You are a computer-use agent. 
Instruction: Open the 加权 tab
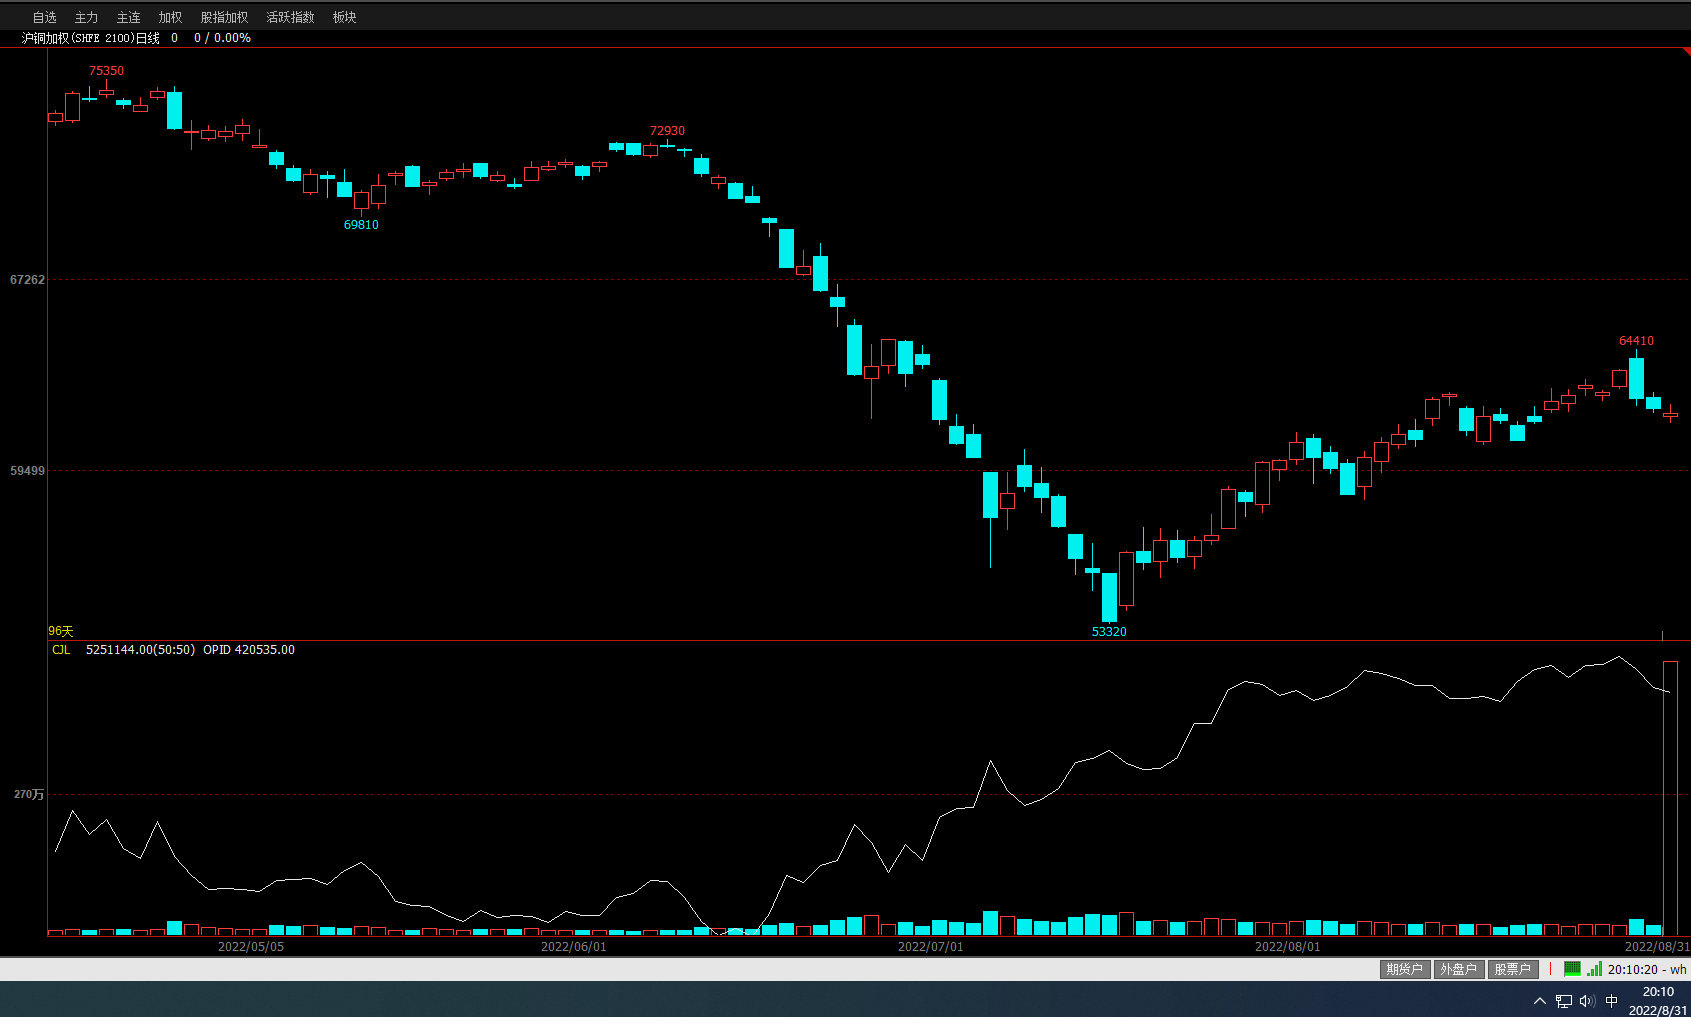tap(170, 17)
